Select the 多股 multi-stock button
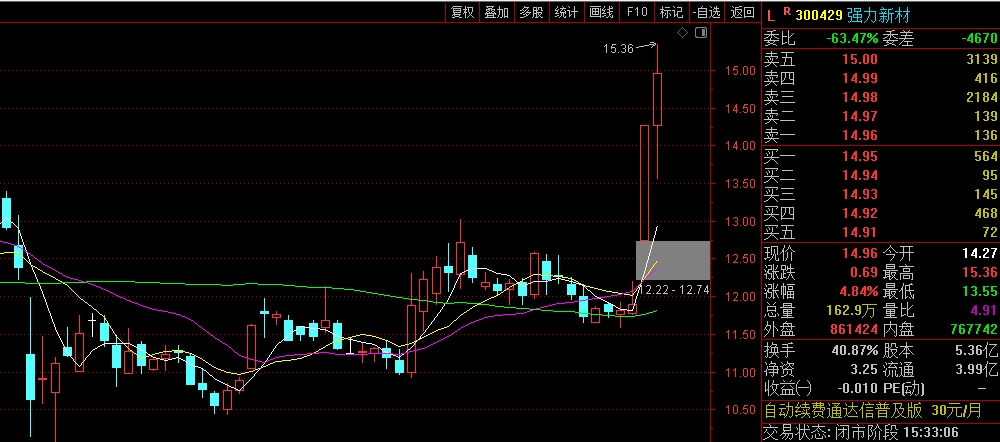Image resolution: width=1000 pixels, height=442 pixels. pos(531,12)
